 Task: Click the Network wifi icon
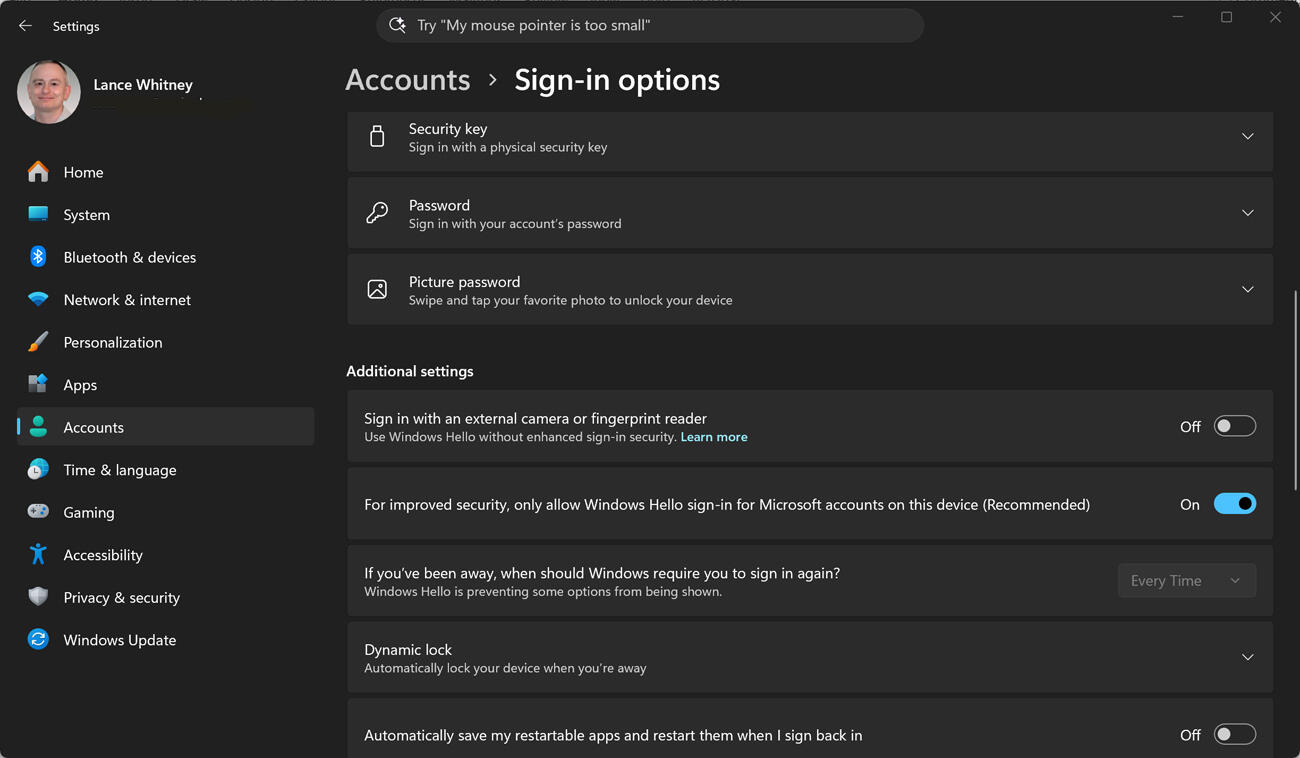click(38, 299)
